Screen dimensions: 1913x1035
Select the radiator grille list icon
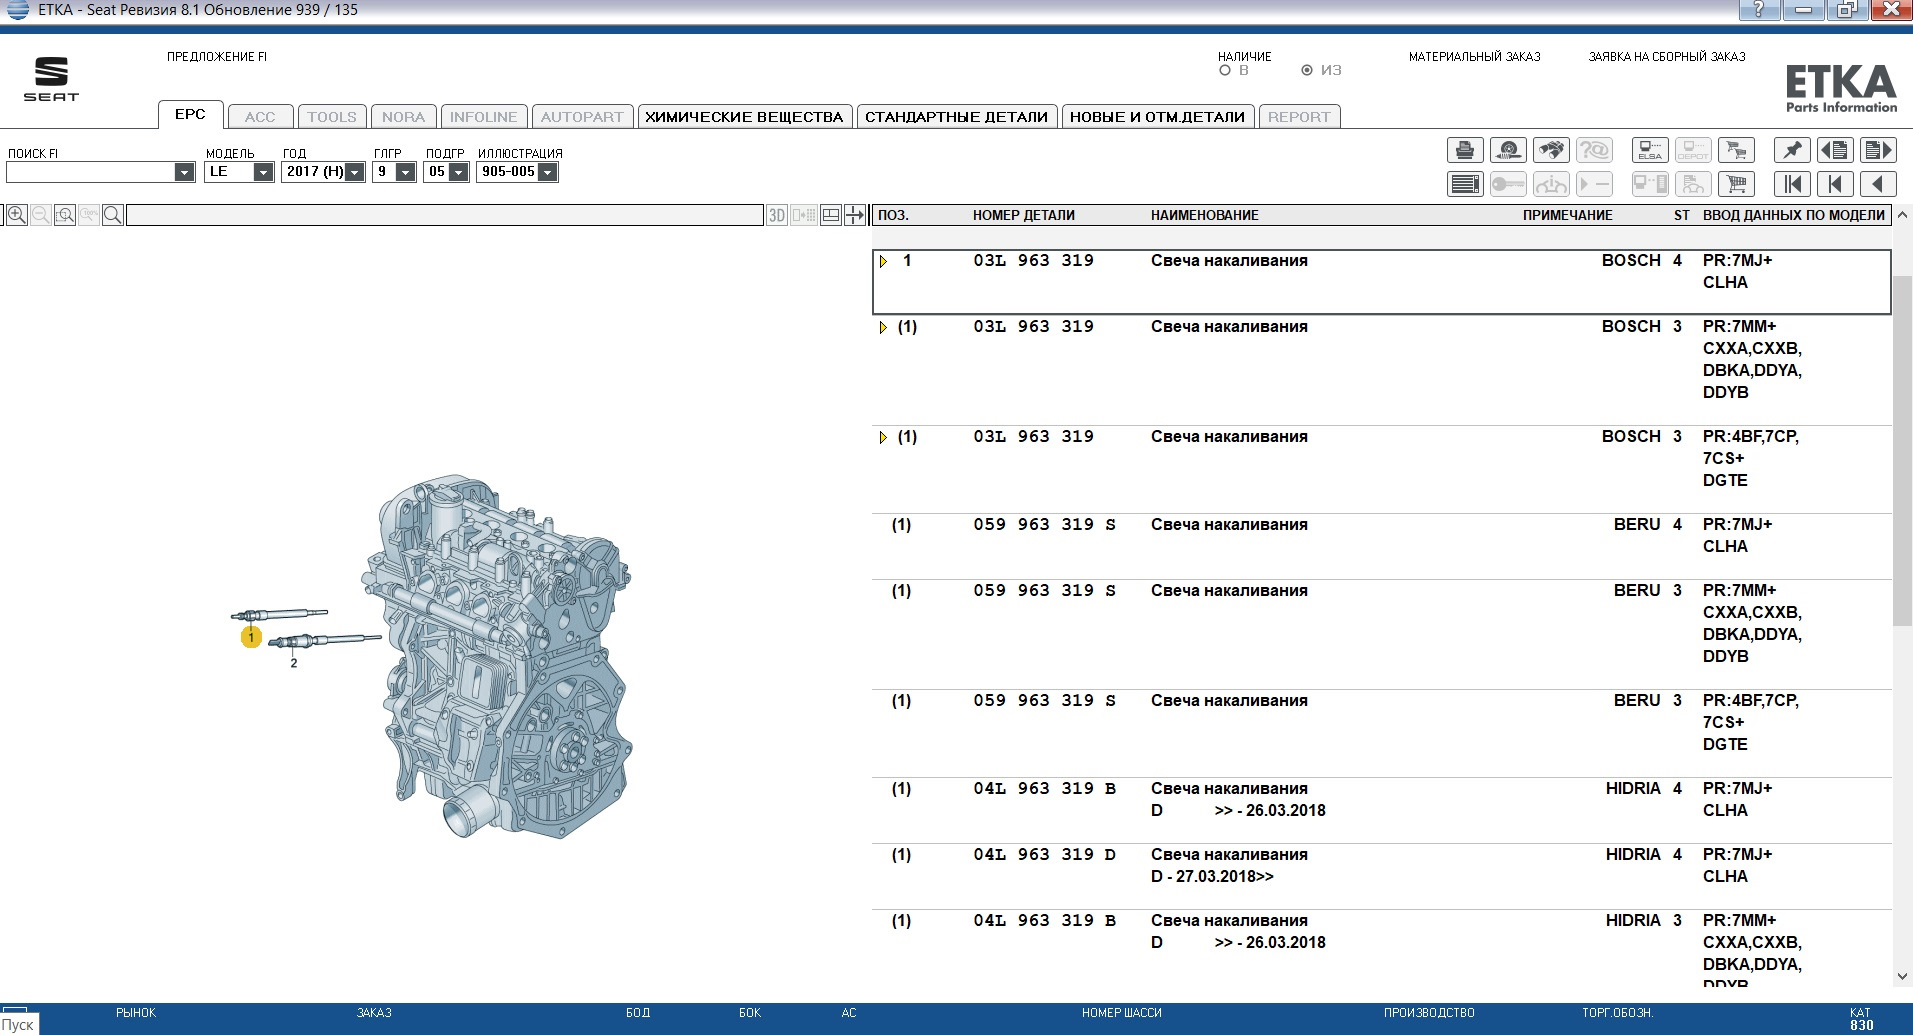coord(1465,184)
